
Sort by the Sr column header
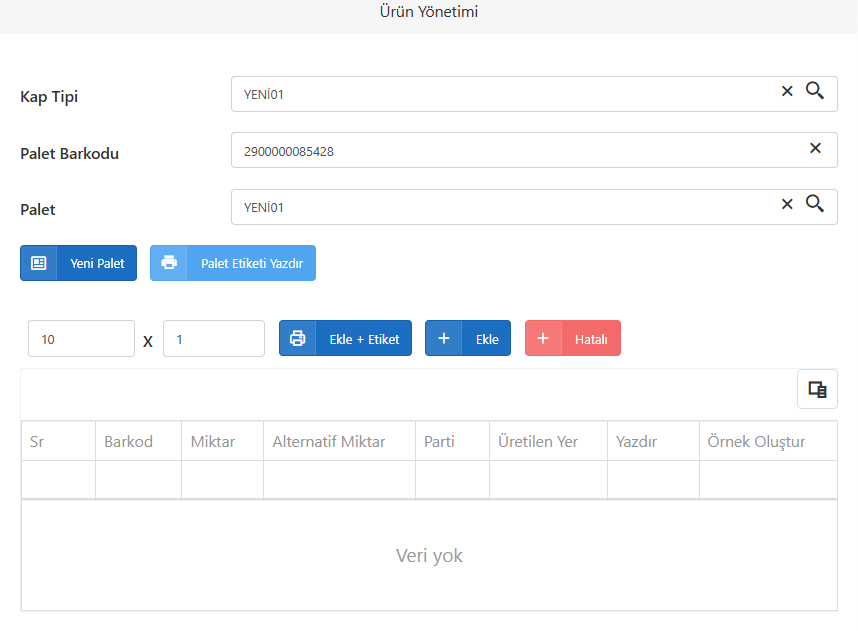click(59, 441)
